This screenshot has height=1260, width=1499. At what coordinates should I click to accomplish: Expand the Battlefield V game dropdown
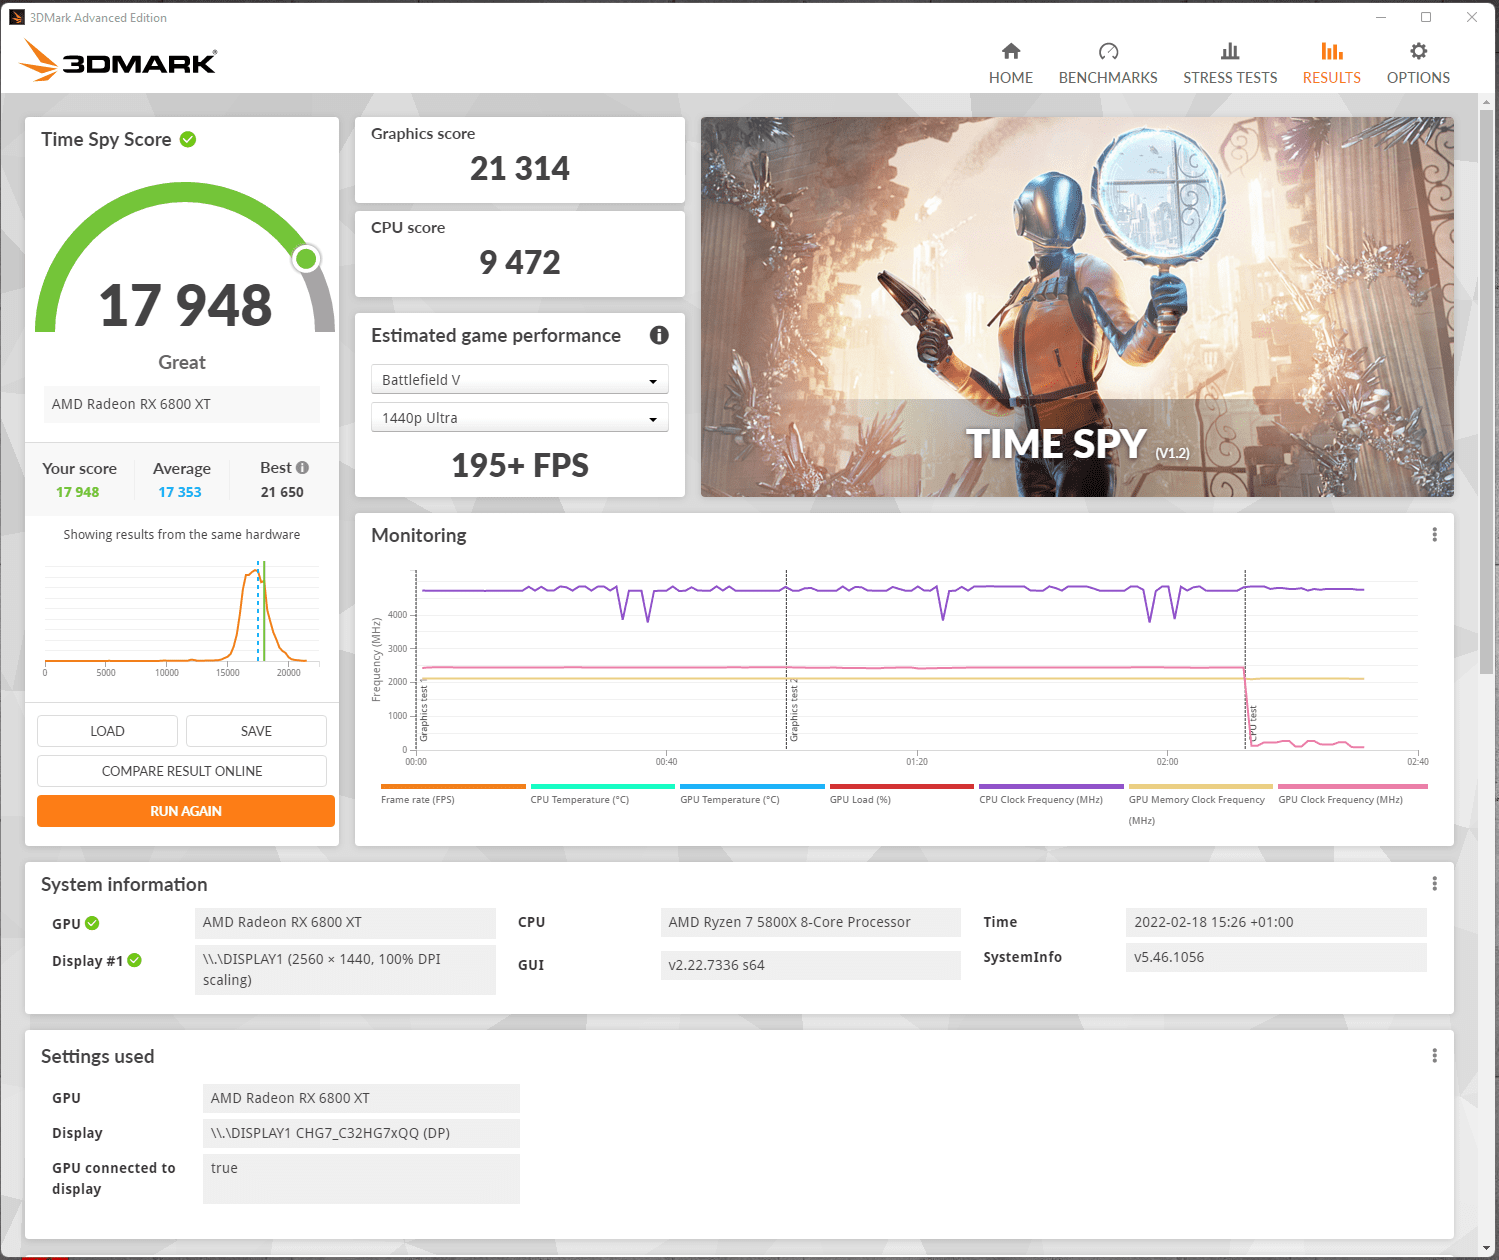519,380
